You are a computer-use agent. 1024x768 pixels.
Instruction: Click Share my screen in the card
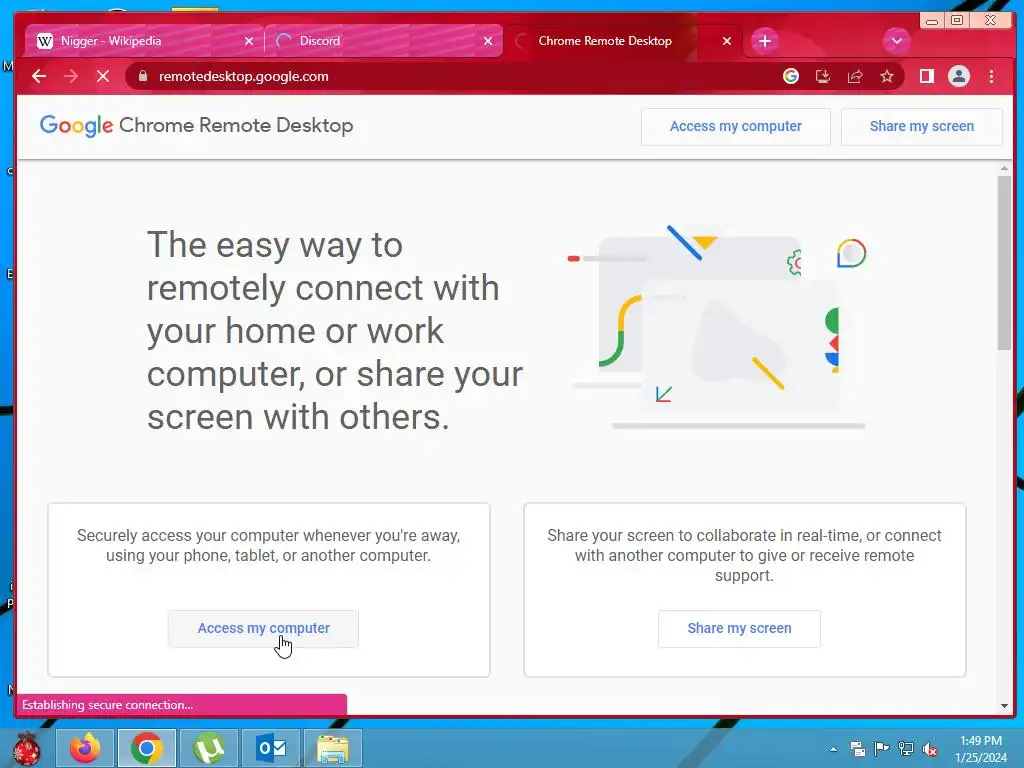[739, 628]
